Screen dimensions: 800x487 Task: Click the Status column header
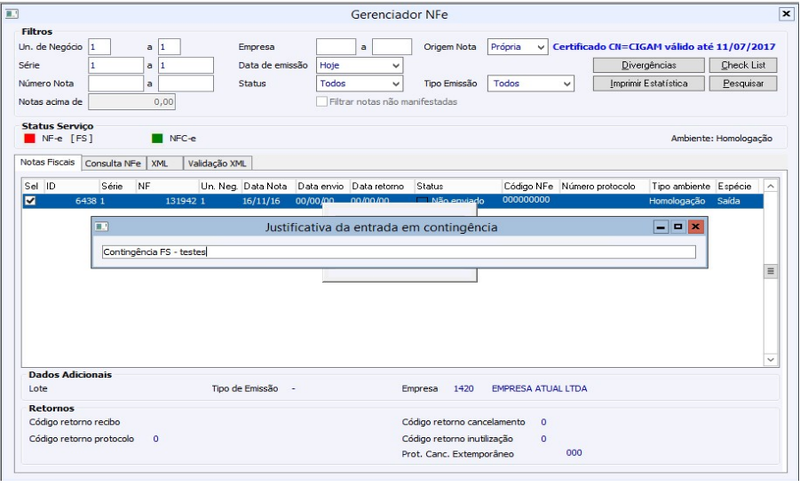point(458,186)
